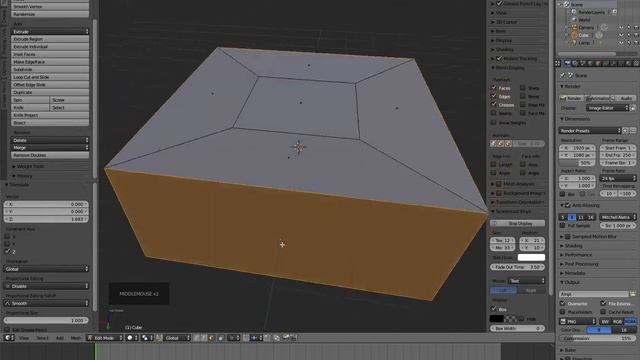Enable the Seams overlay checkbox
This screenshot has height=360, width=640.
click(x=494, y=113)
